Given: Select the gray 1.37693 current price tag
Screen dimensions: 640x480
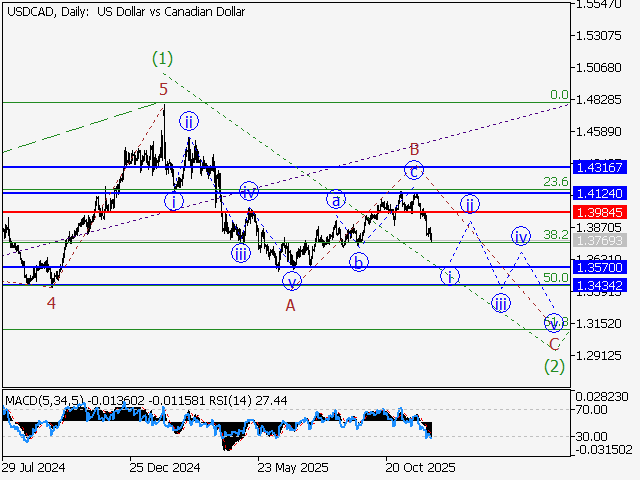Looking at the screenshot, I should (x=600, y=241).
